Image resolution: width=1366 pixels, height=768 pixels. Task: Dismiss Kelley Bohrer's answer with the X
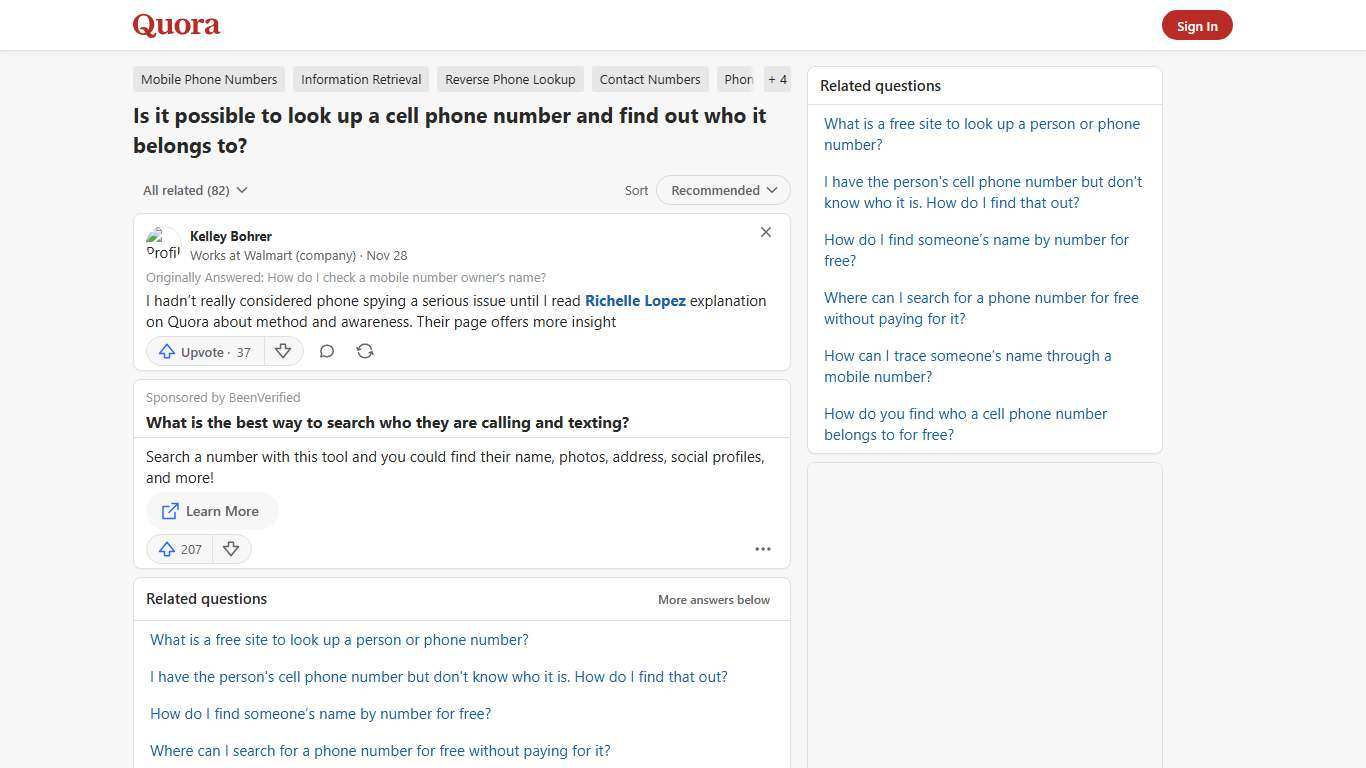pos(765,232)
